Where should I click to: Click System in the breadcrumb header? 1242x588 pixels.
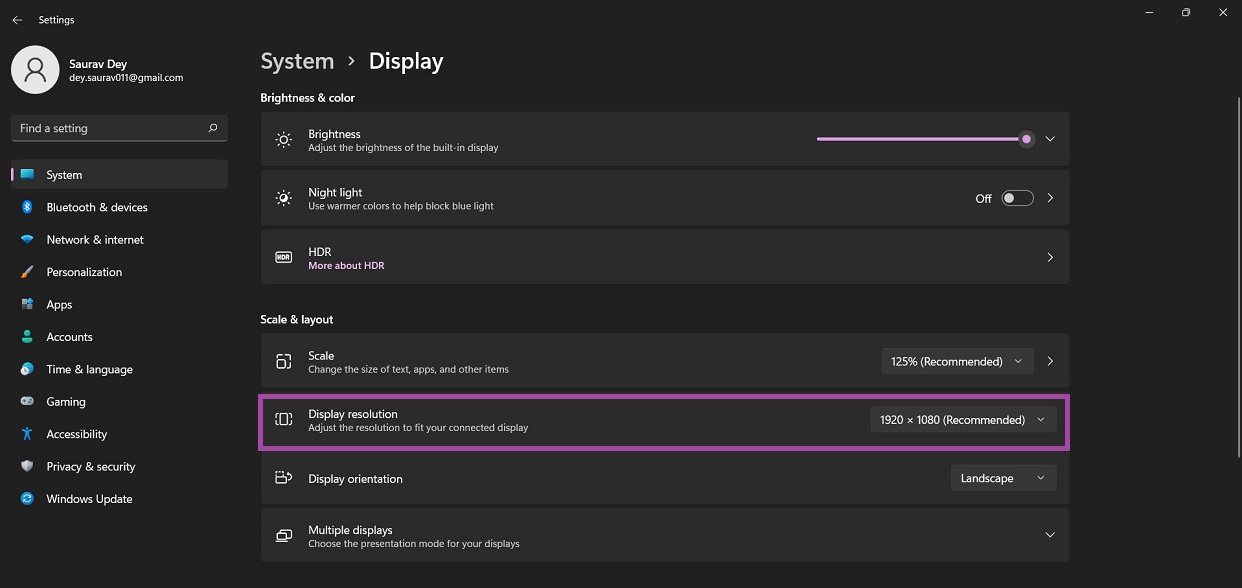297,61
